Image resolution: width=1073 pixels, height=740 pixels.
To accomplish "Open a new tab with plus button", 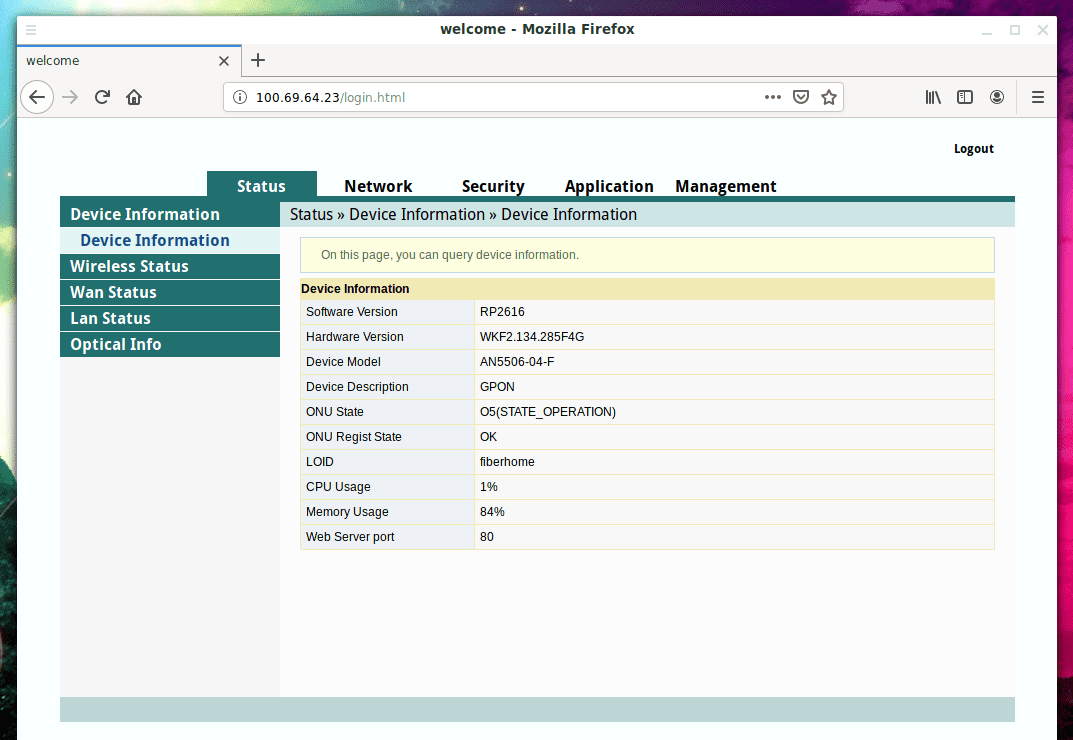I will coord(258,60).
